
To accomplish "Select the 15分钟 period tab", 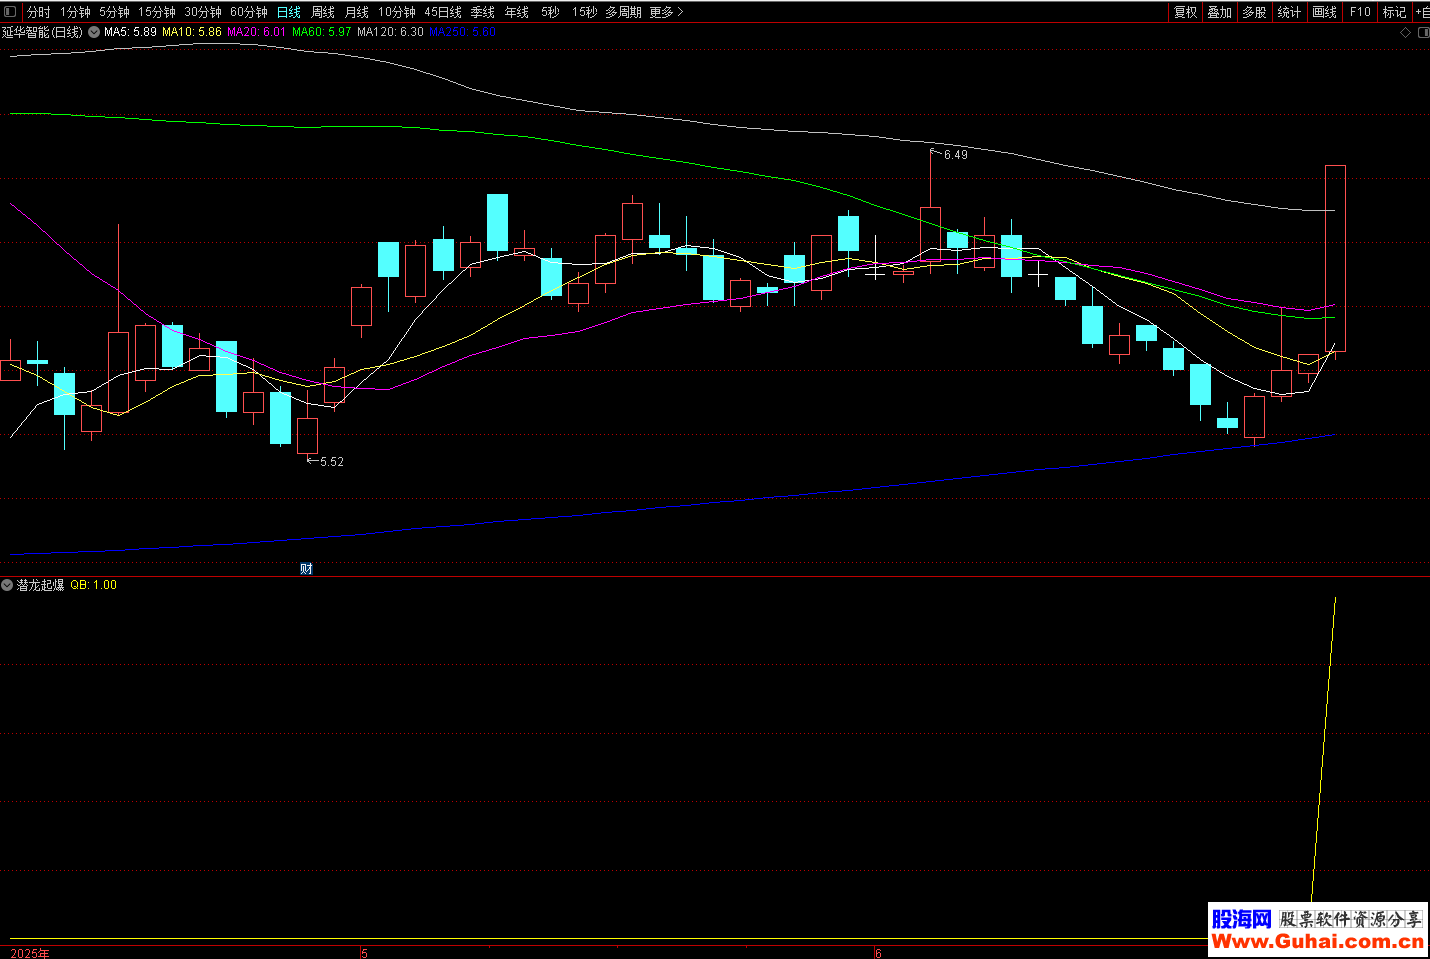I will tap(157, 12).
